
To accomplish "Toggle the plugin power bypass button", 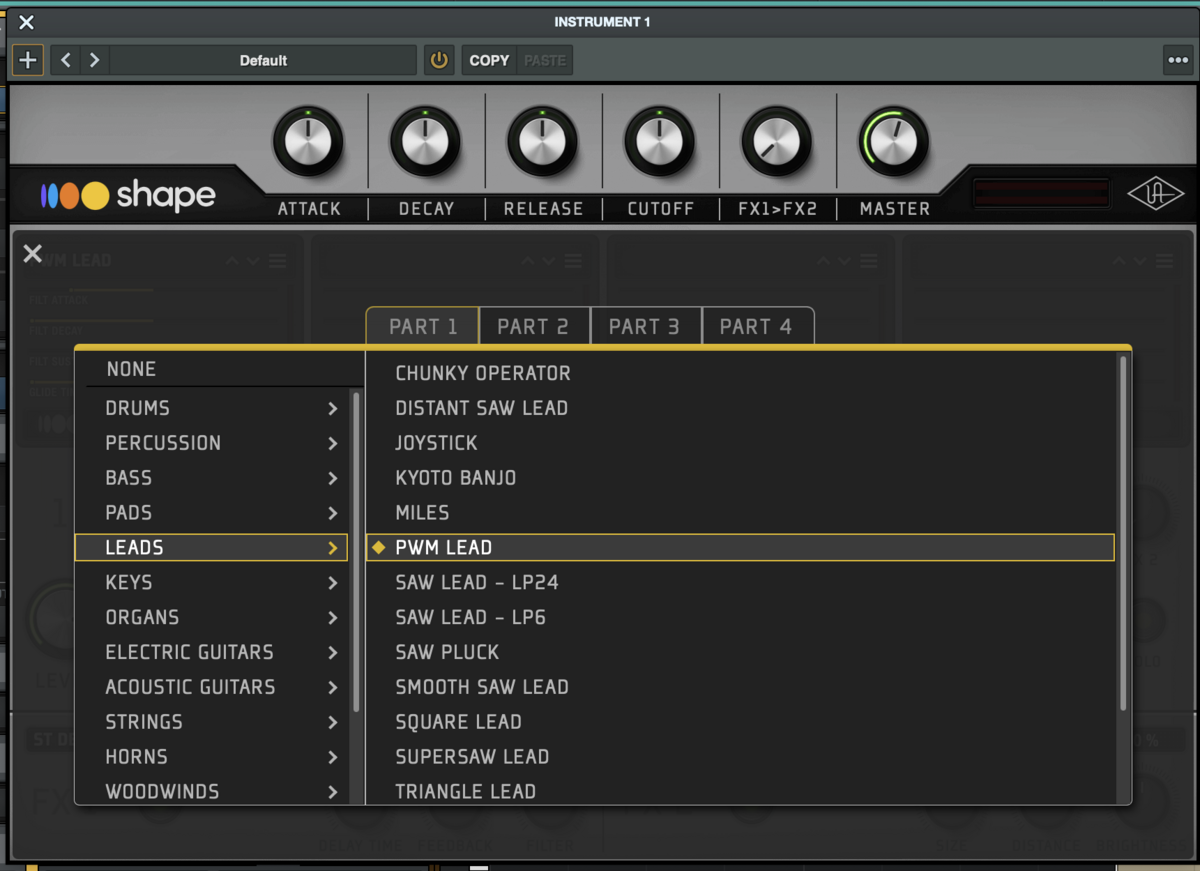I will pos(439,60).
